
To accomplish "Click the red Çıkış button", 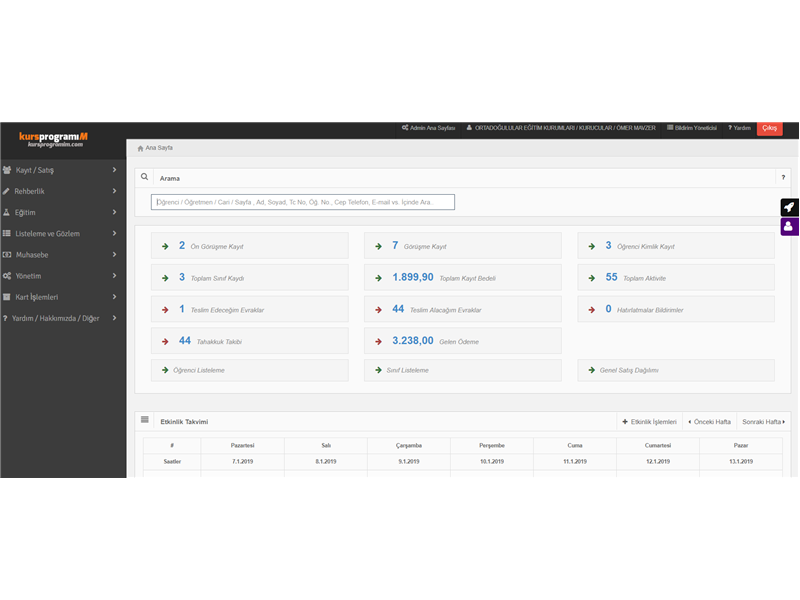I will (x=769, y=128).
